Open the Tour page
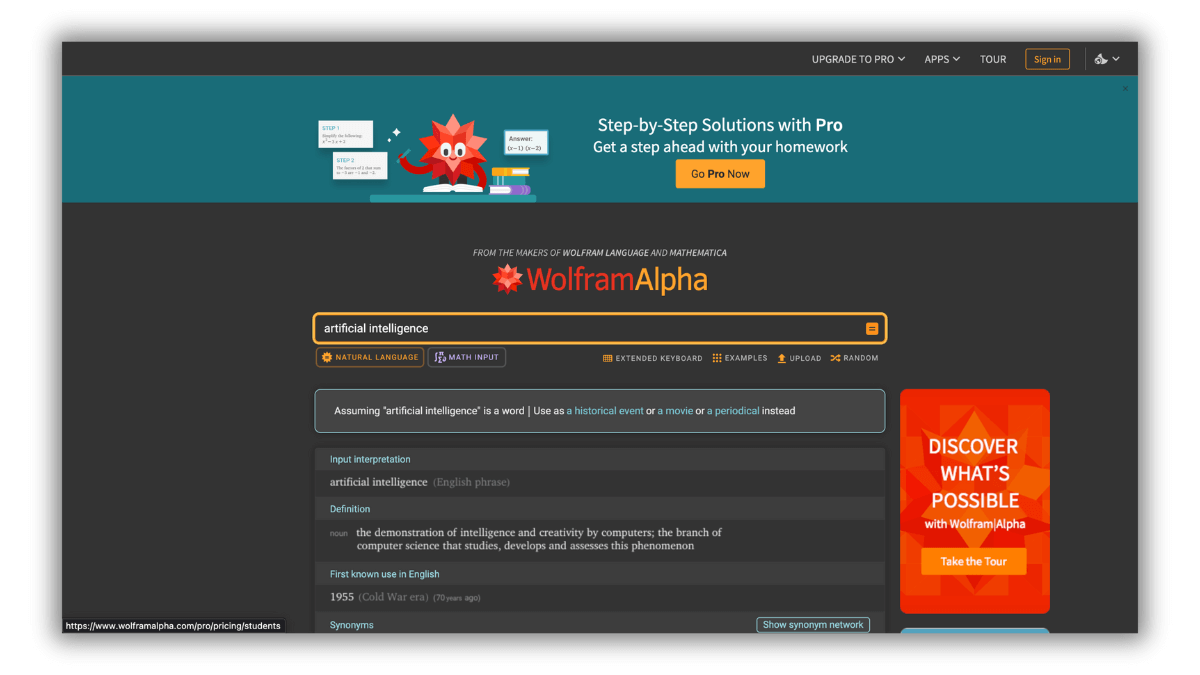This screenshot has height=675, width=1200. 993,59
